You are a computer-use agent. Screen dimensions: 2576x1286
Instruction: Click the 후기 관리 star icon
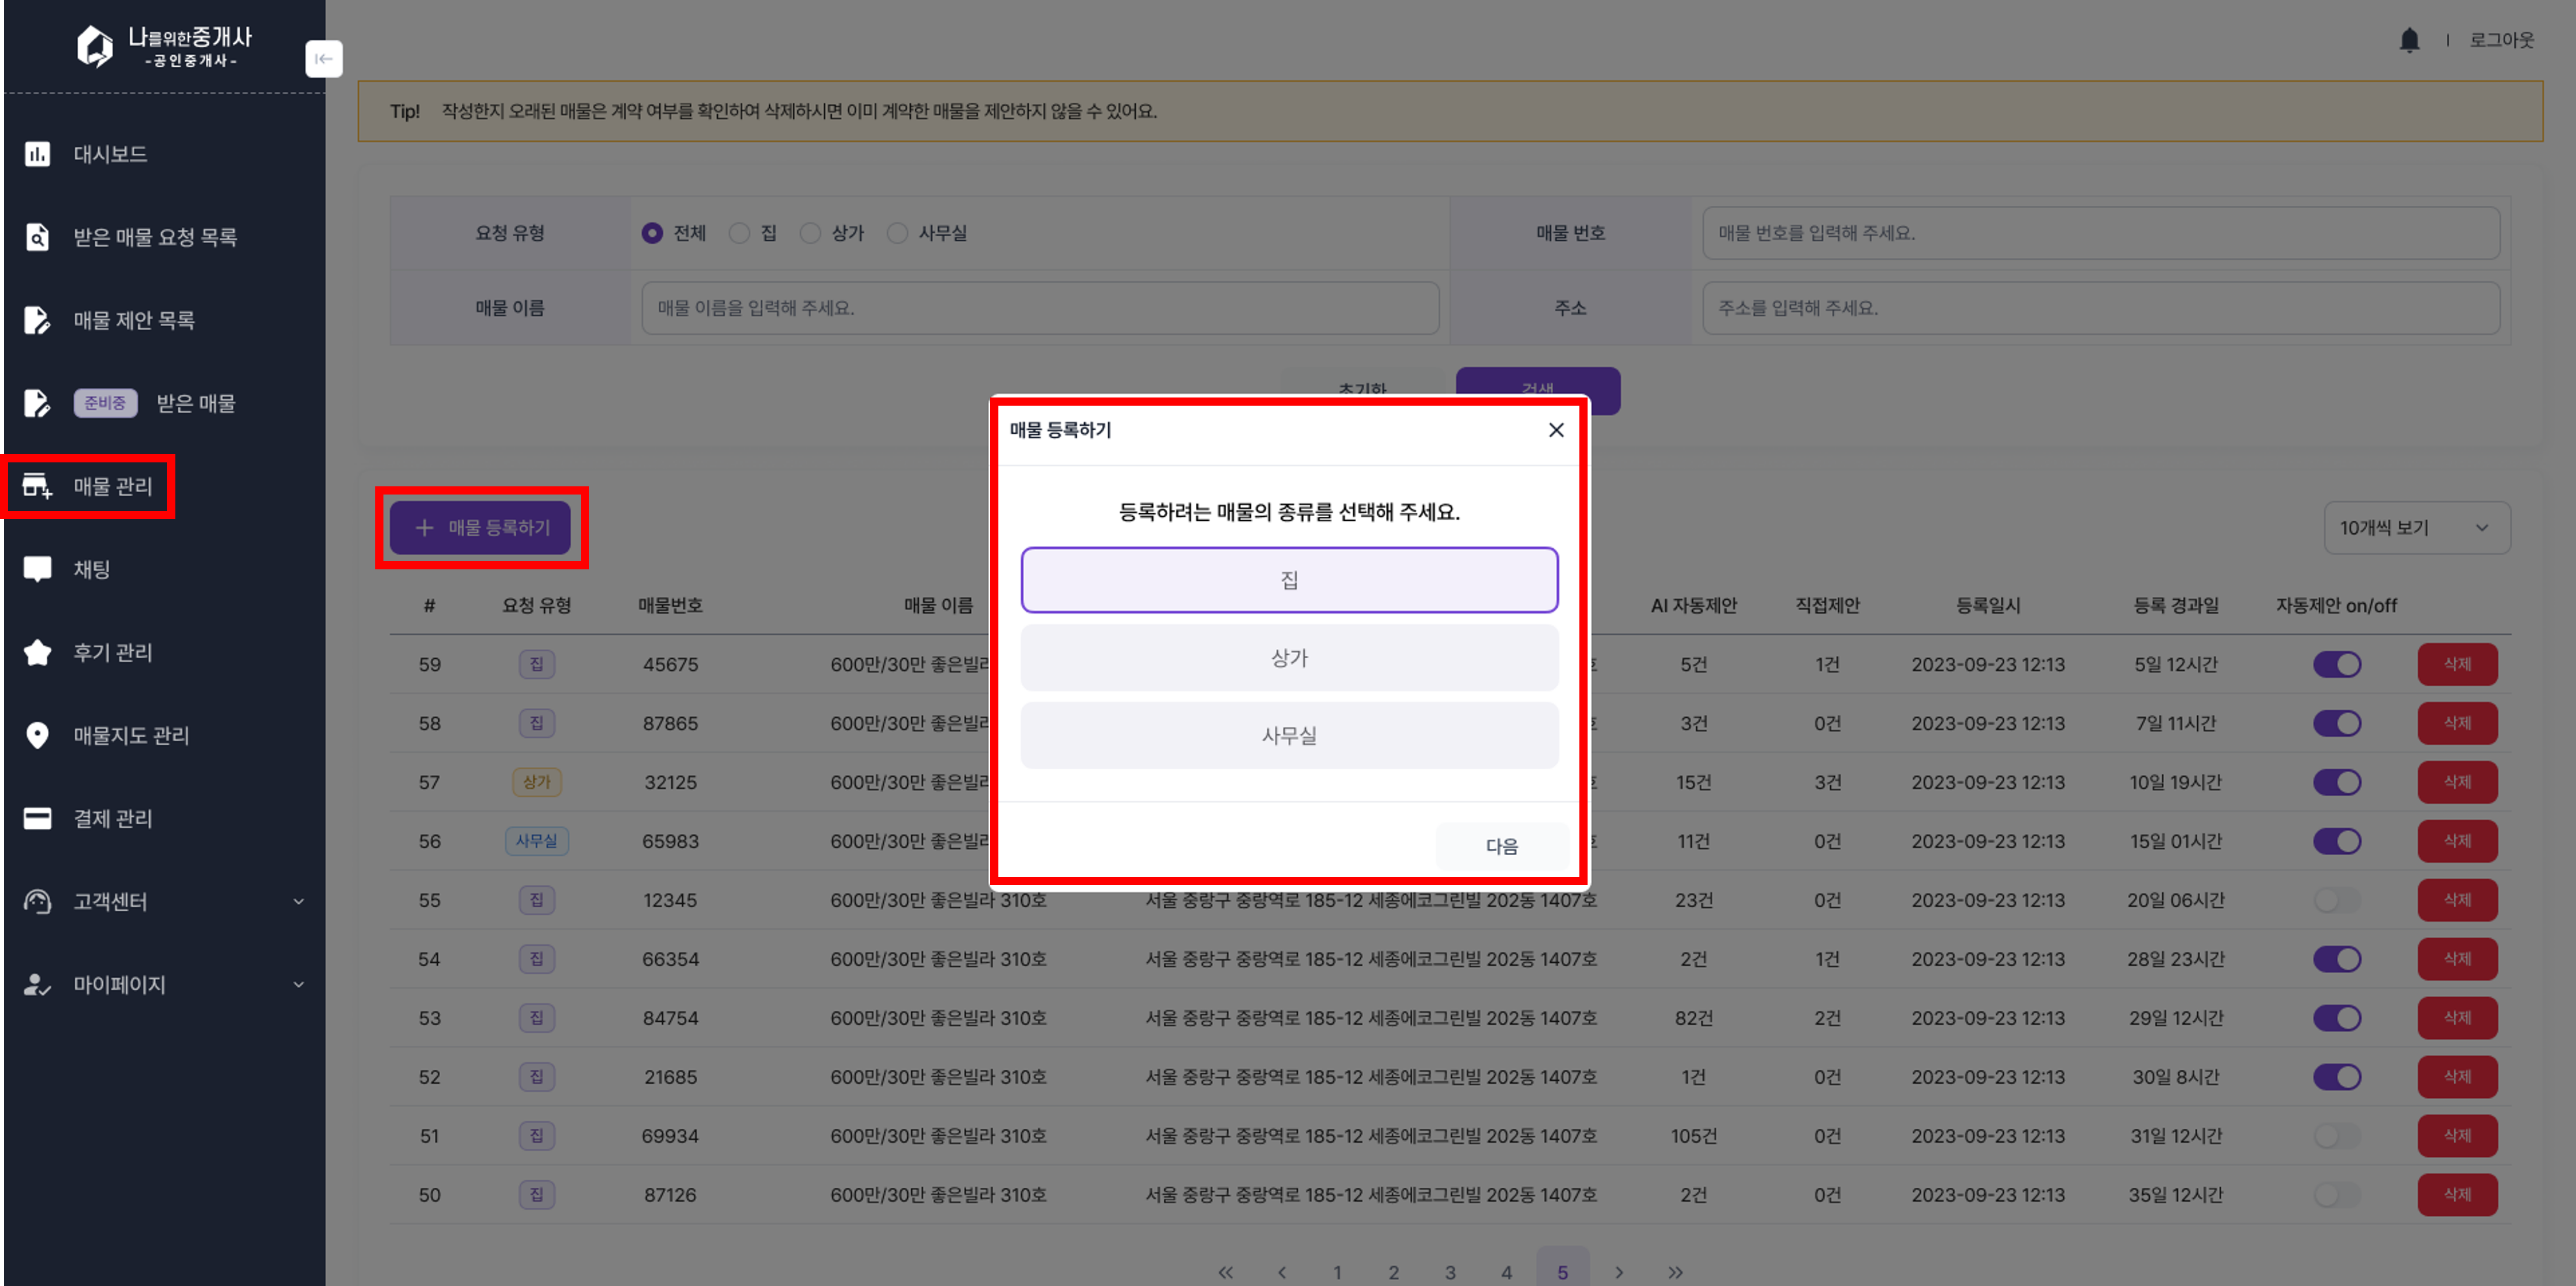[x=37, y=652]
